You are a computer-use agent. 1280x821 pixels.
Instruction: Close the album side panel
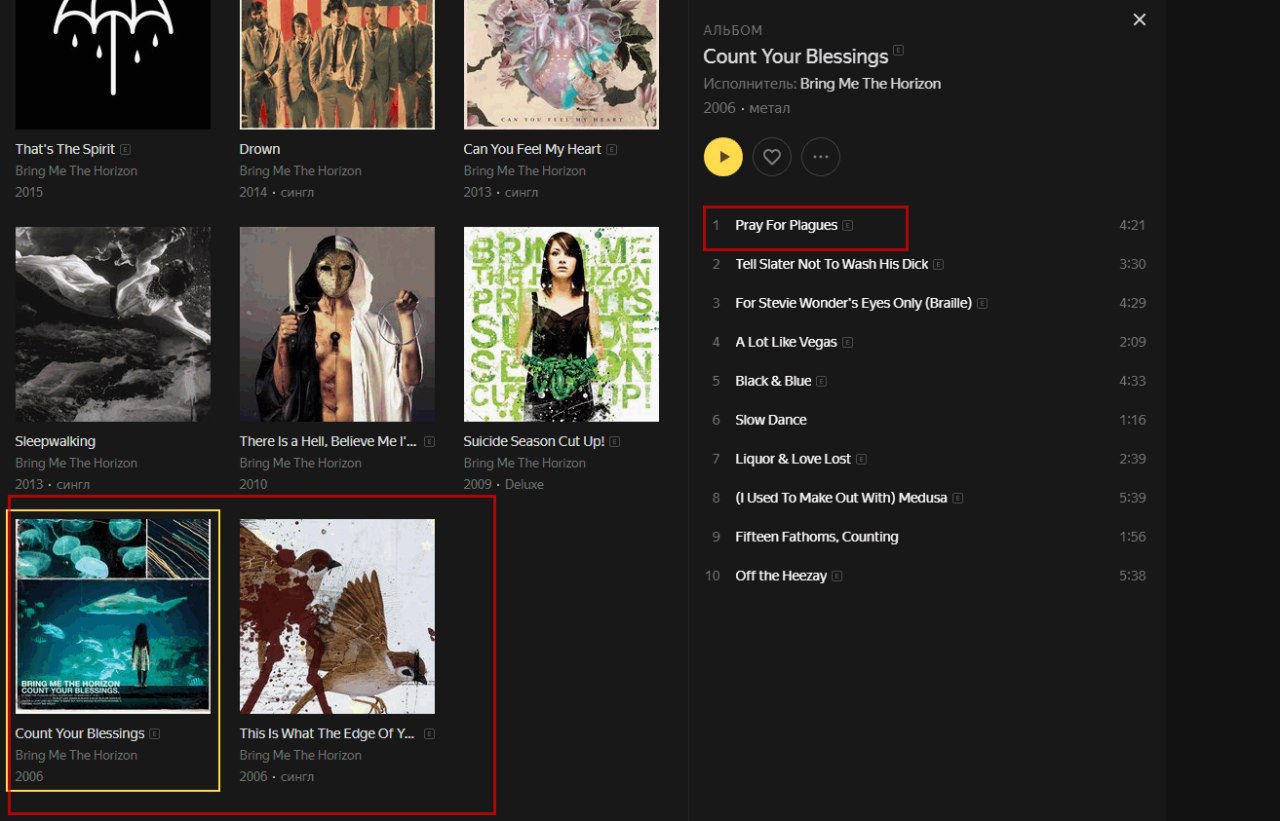point(1139,20)
